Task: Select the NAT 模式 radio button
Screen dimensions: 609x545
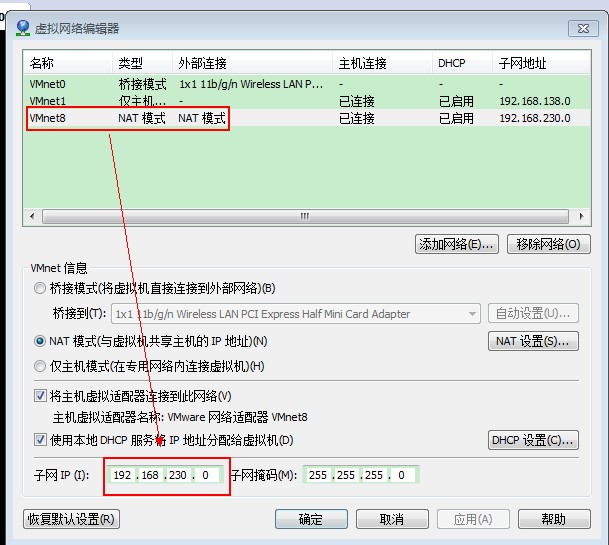Action: [x=40, y=341]
